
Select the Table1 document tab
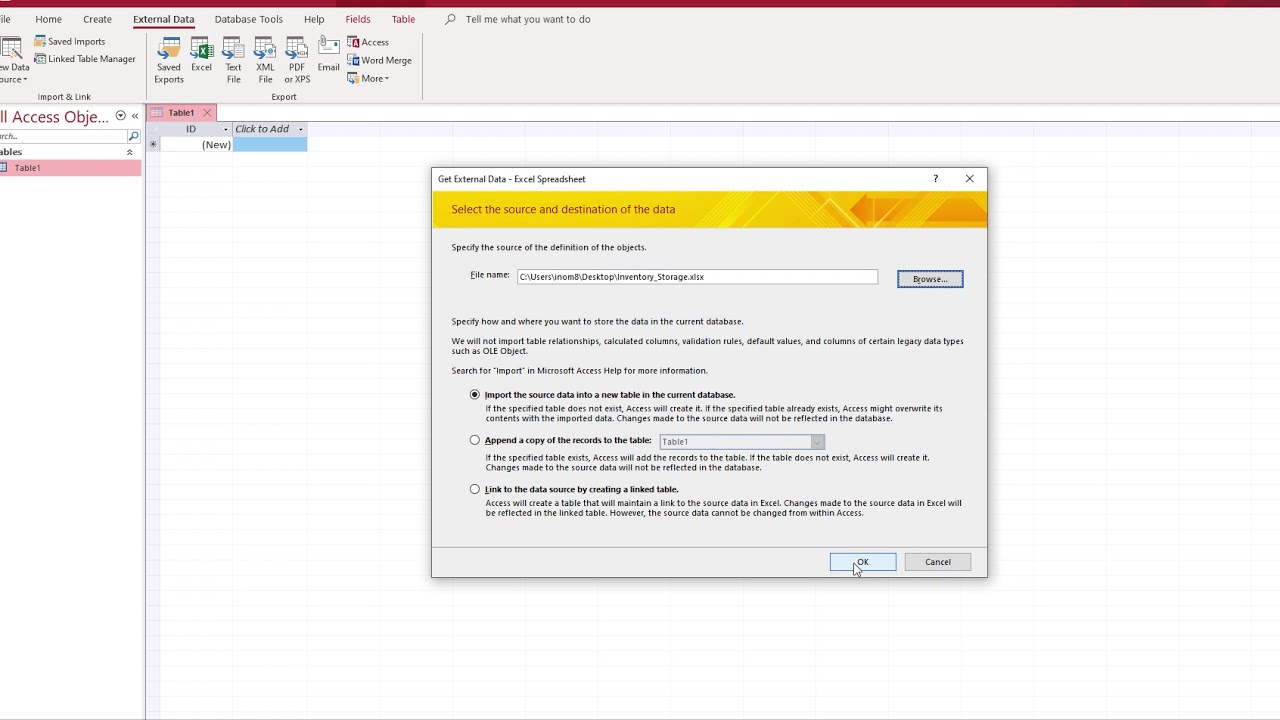(x=181, y=113)
